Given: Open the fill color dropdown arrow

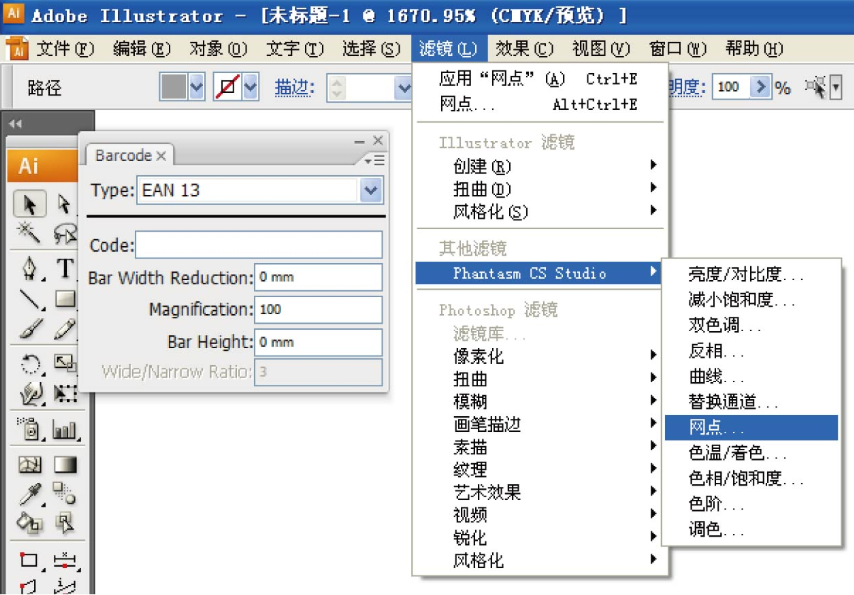Looking at the screenshot, I should pos(197,87).
